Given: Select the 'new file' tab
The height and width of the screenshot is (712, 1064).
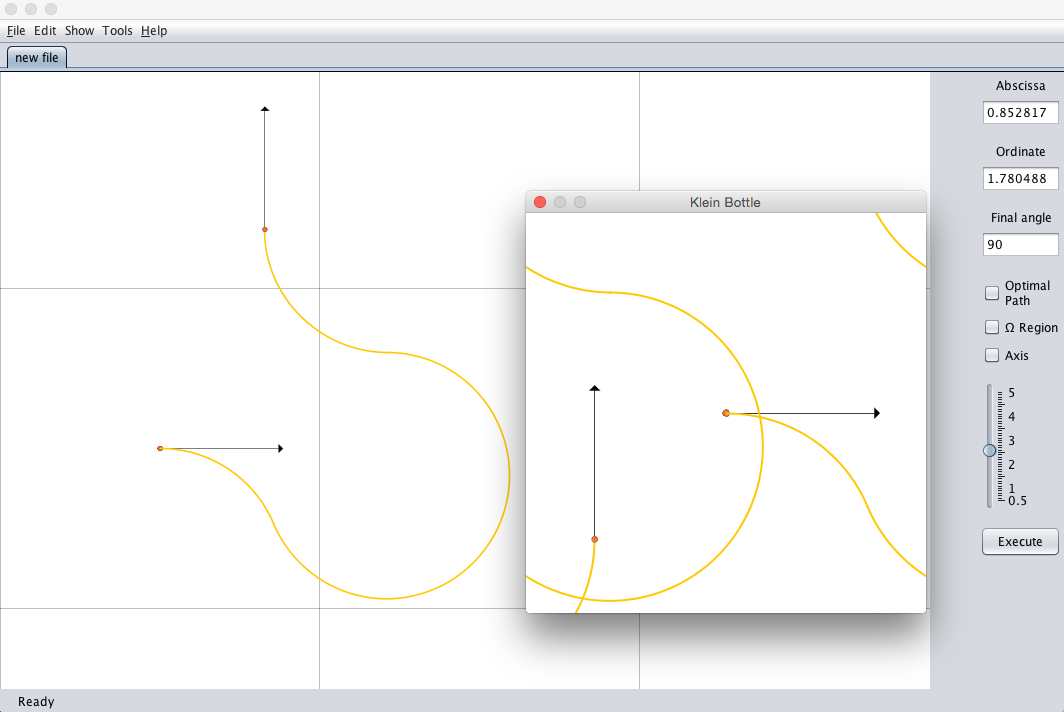Looking at the screenshot, I should tap(37, 58).
